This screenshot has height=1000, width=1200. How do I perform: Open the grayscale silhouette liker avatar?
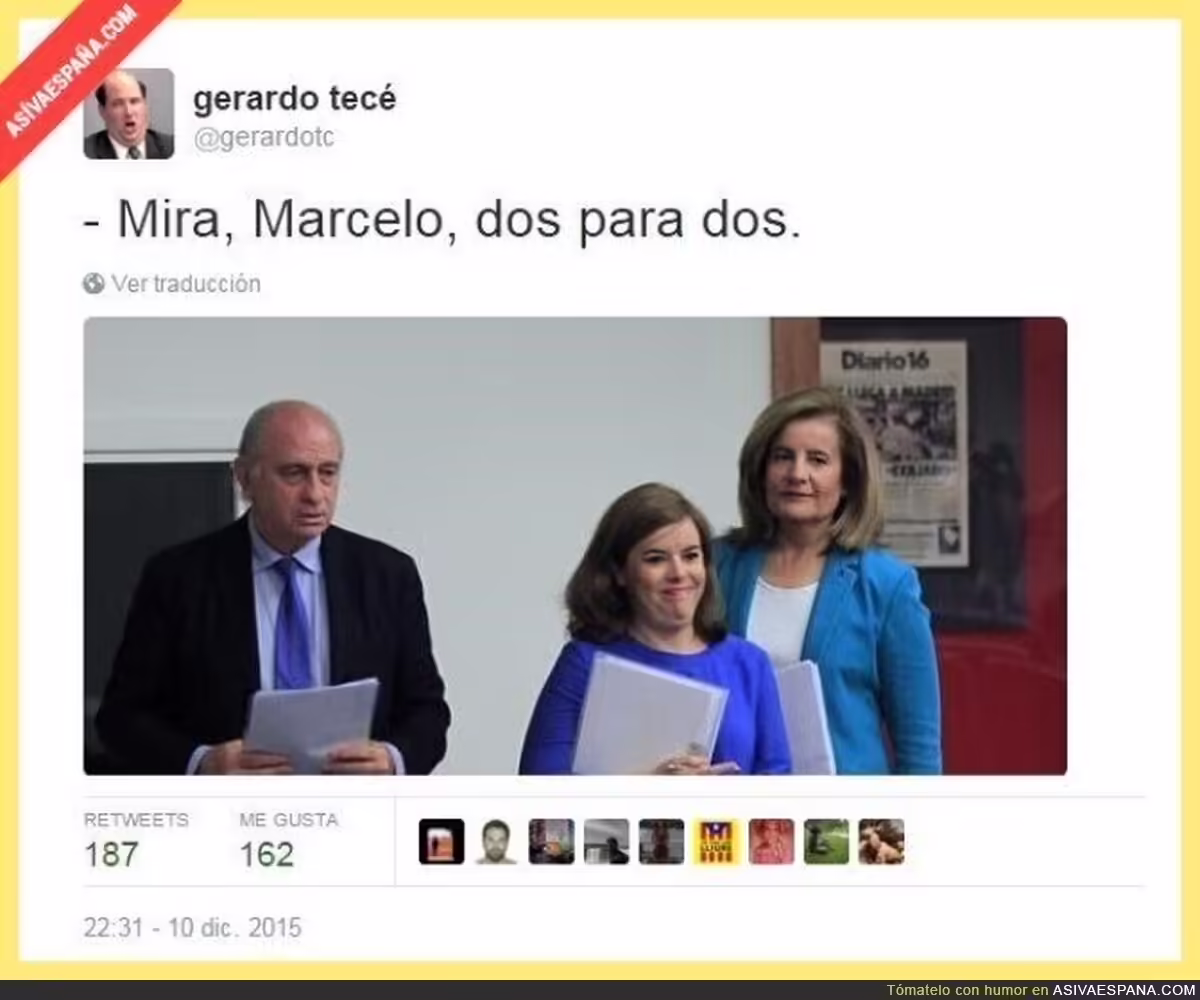tap(606, 841)
